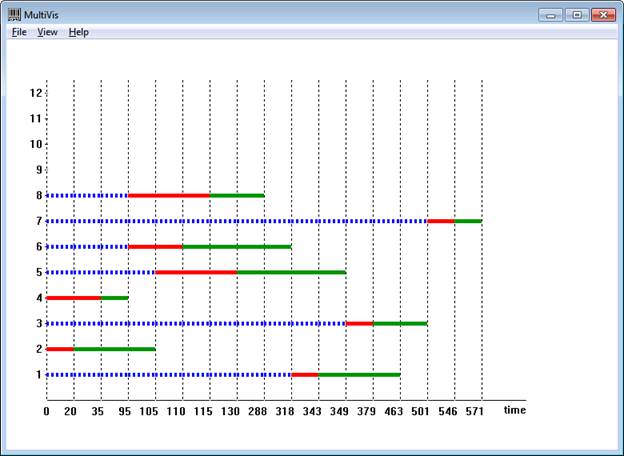Click the time axis value 343
624x456 pixels.
312,411
